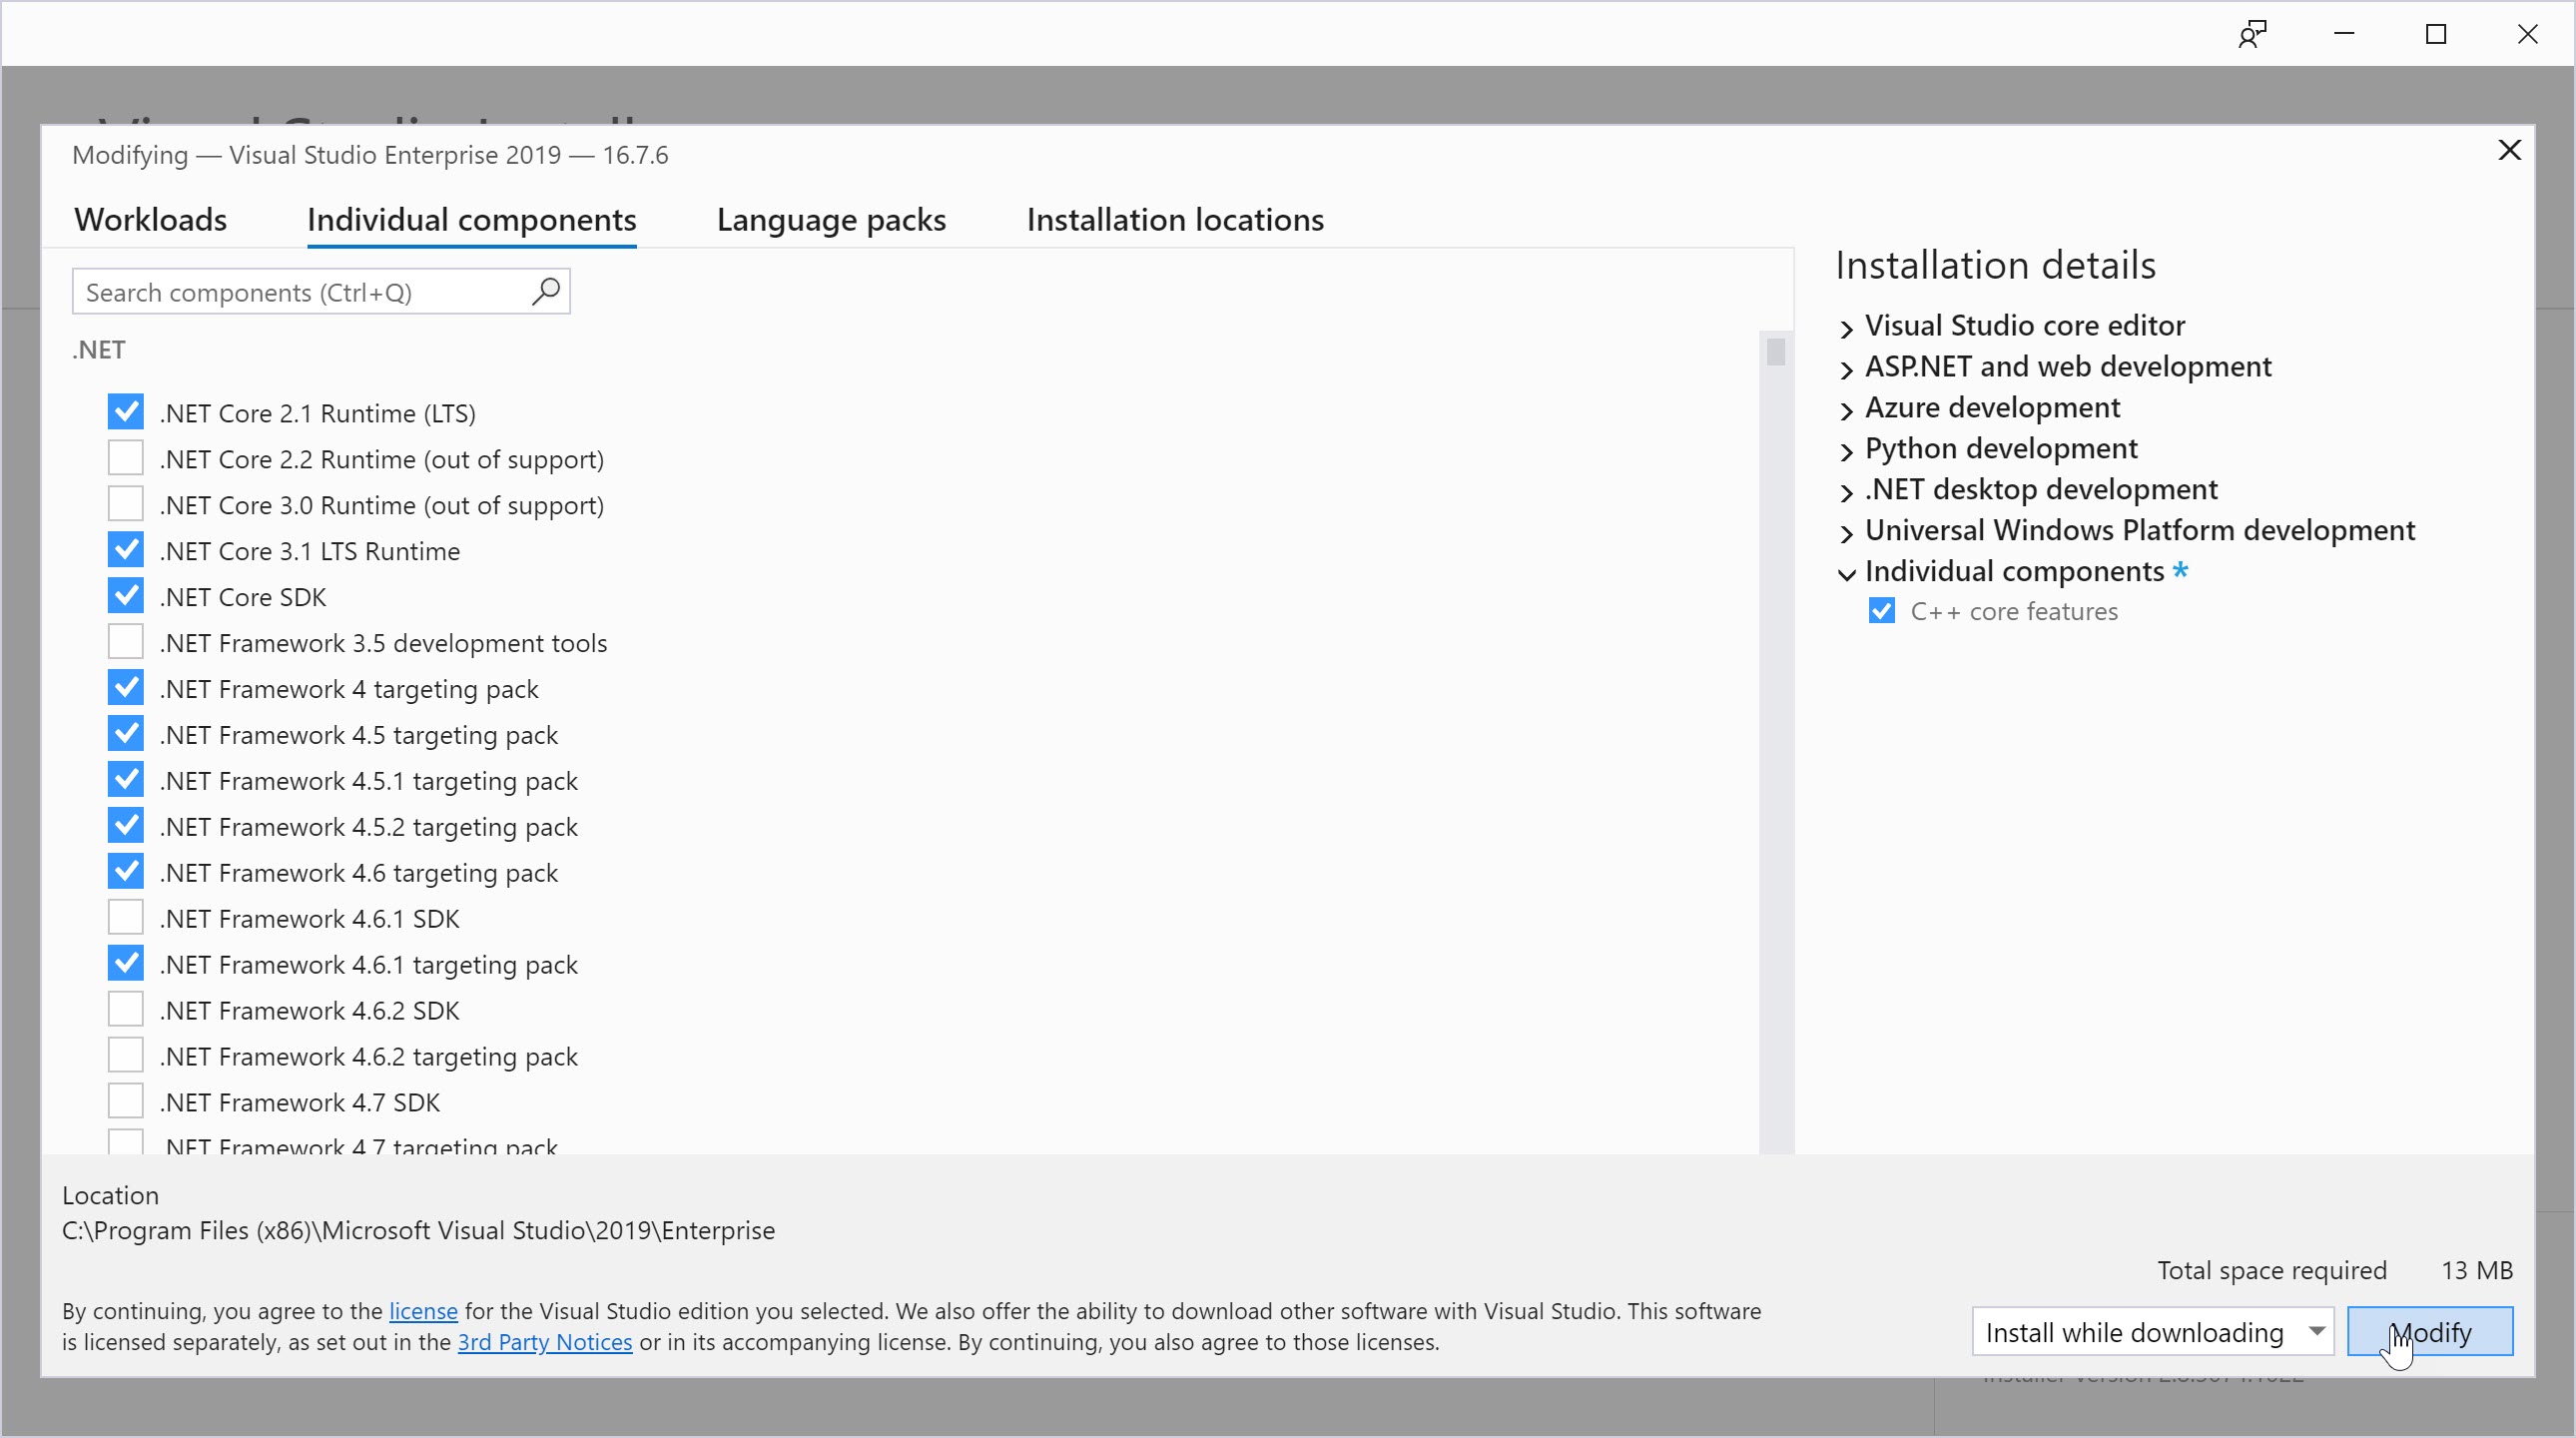Switch to the Workloads tab

(151, 218)
